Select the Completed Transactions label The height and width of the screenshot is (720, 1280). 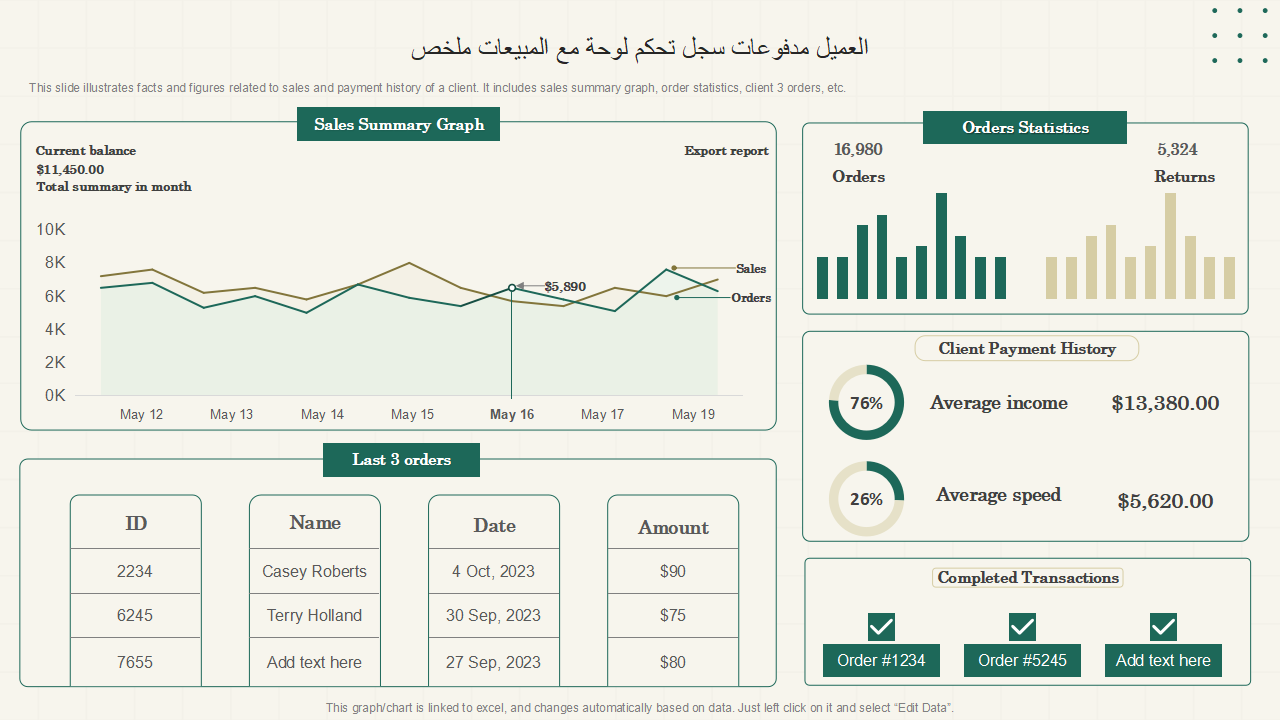(1028, 578)
